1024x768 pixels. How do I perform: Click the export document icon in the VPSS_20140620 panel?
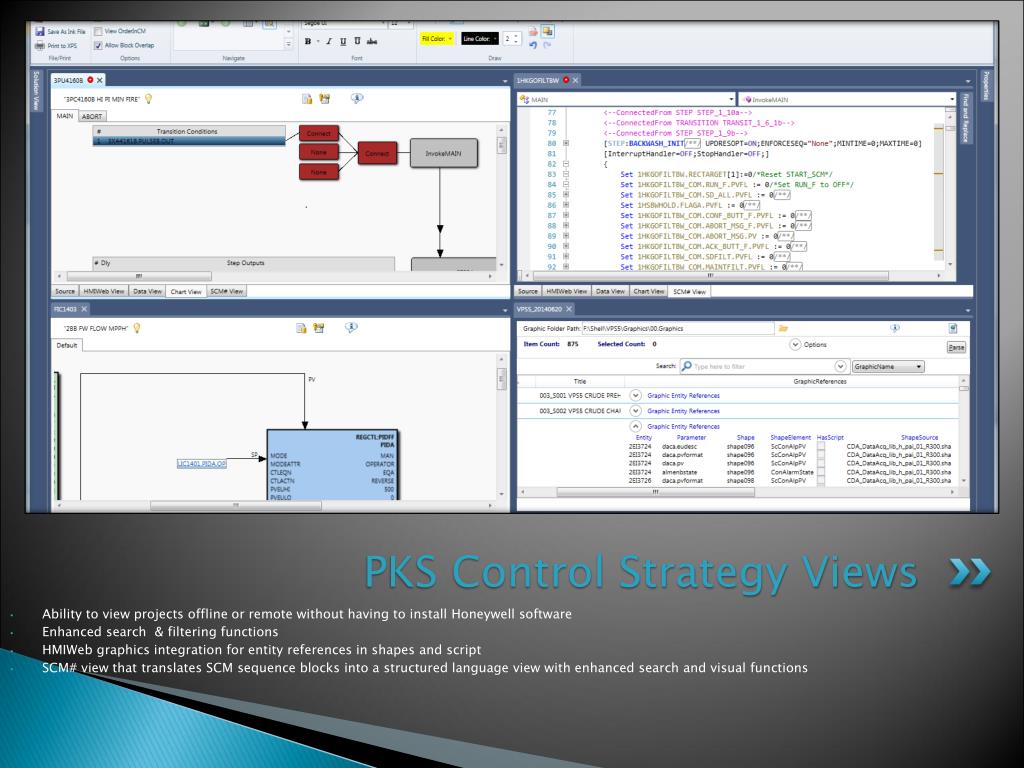click(x=953, y=328)
